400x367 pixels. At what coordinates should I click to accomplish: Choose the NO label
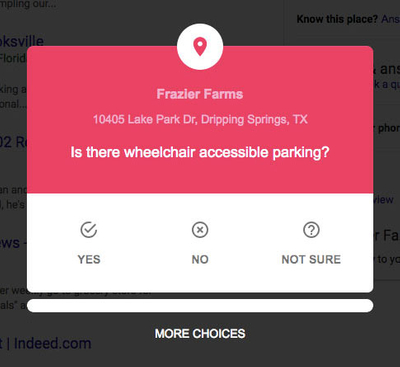(200, 259)
